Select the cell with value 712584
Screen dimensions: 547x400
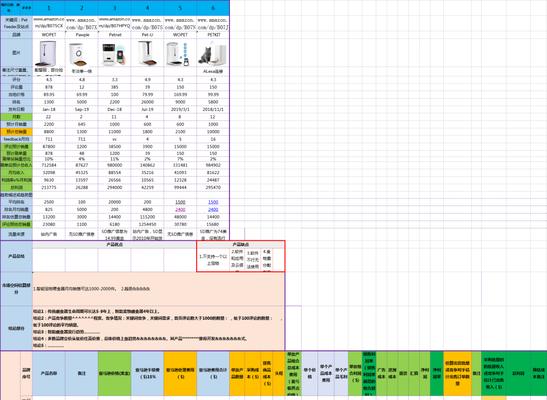pos(48,165)
